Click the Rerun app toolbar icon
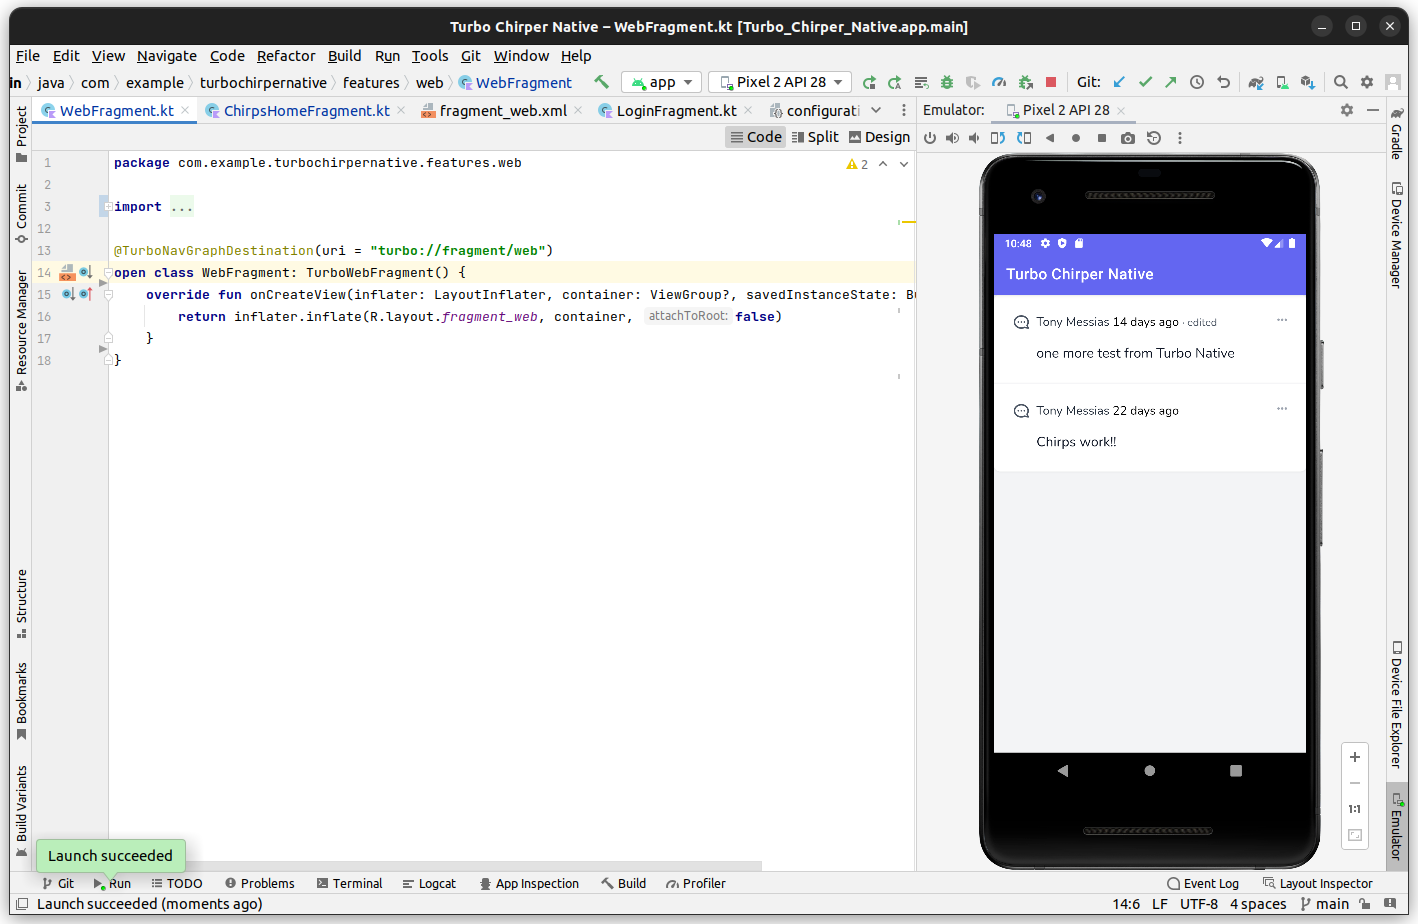 pyautogui.click(x=869, y=82)
